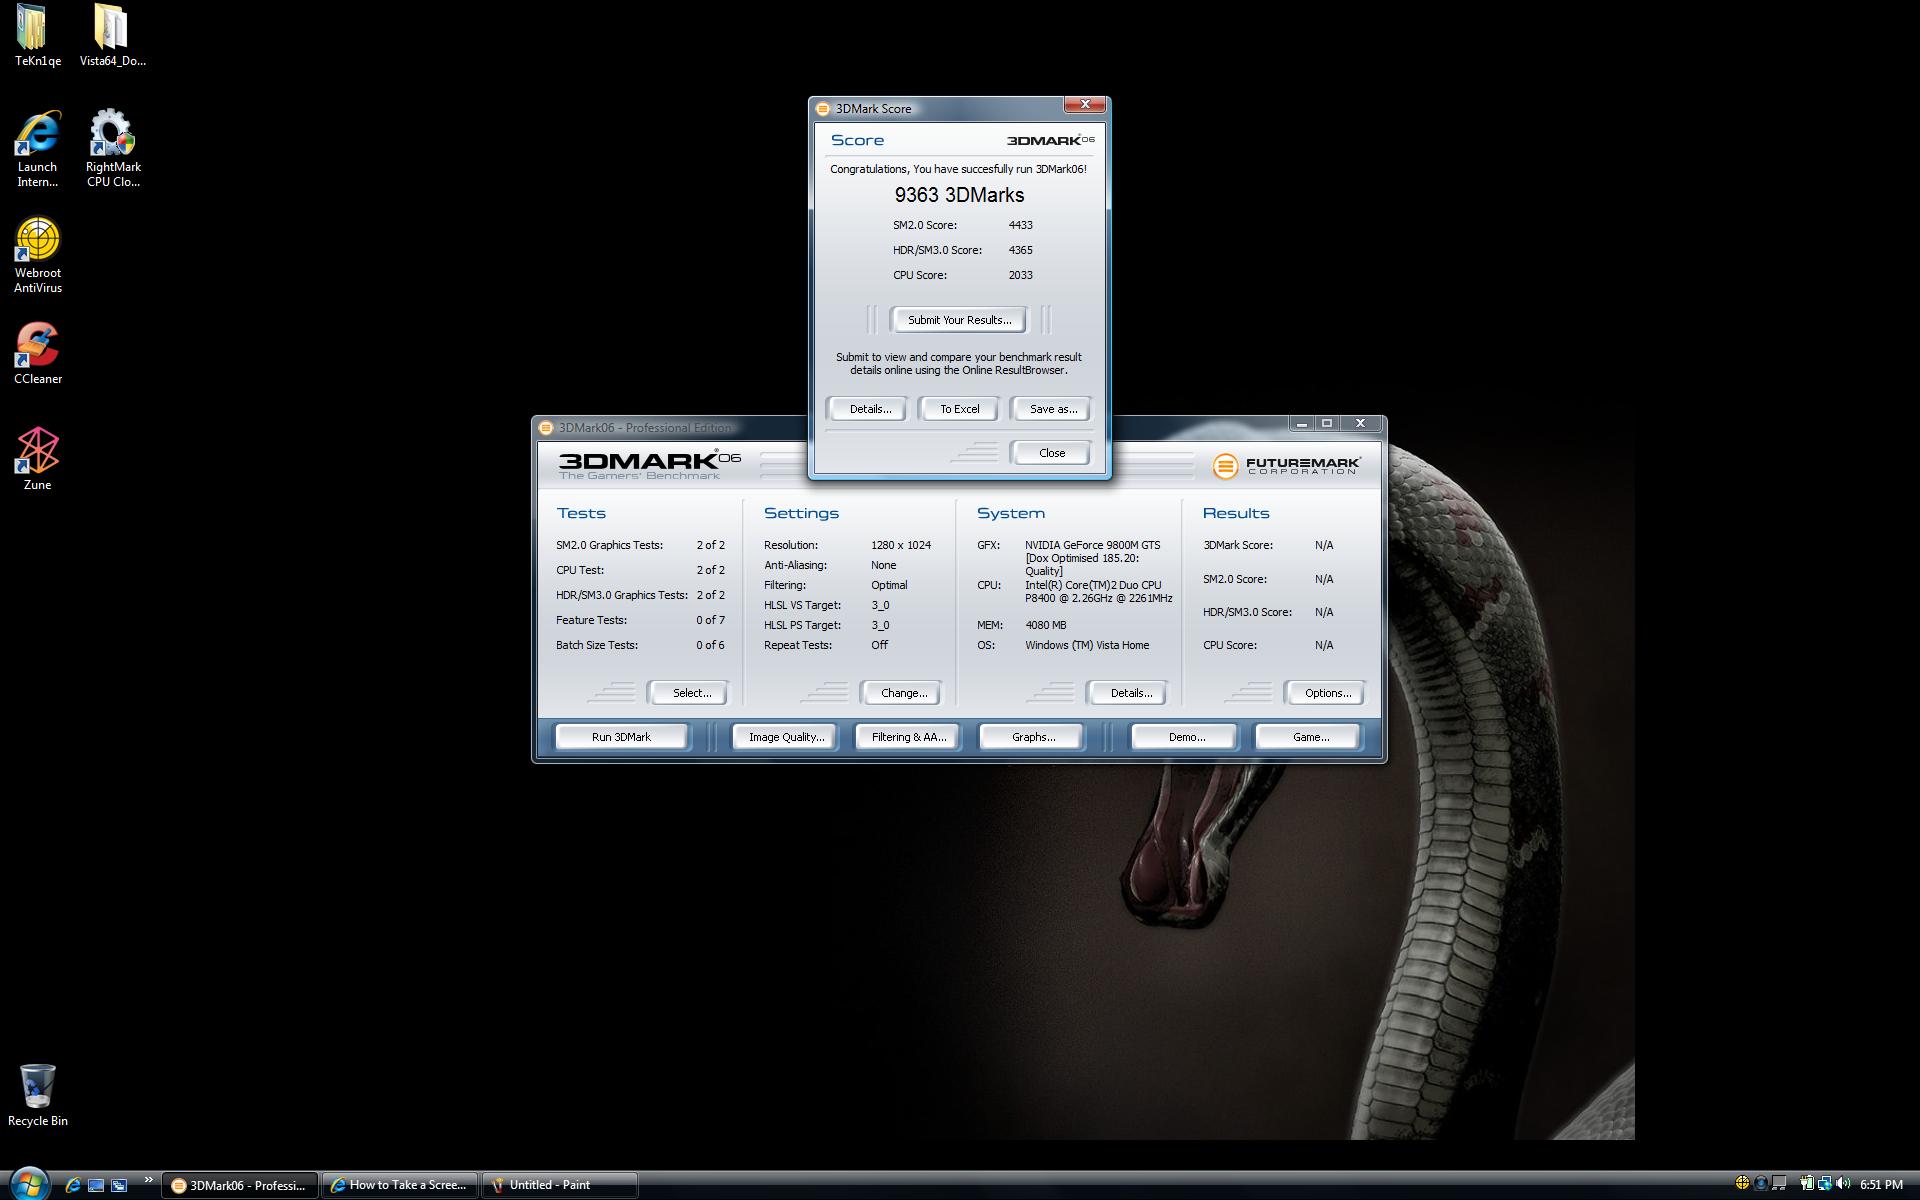1920x1200 pixels.
Task: Click the NVIDIA GeForce 9800M GTS text
Action: click(1092, 545)
